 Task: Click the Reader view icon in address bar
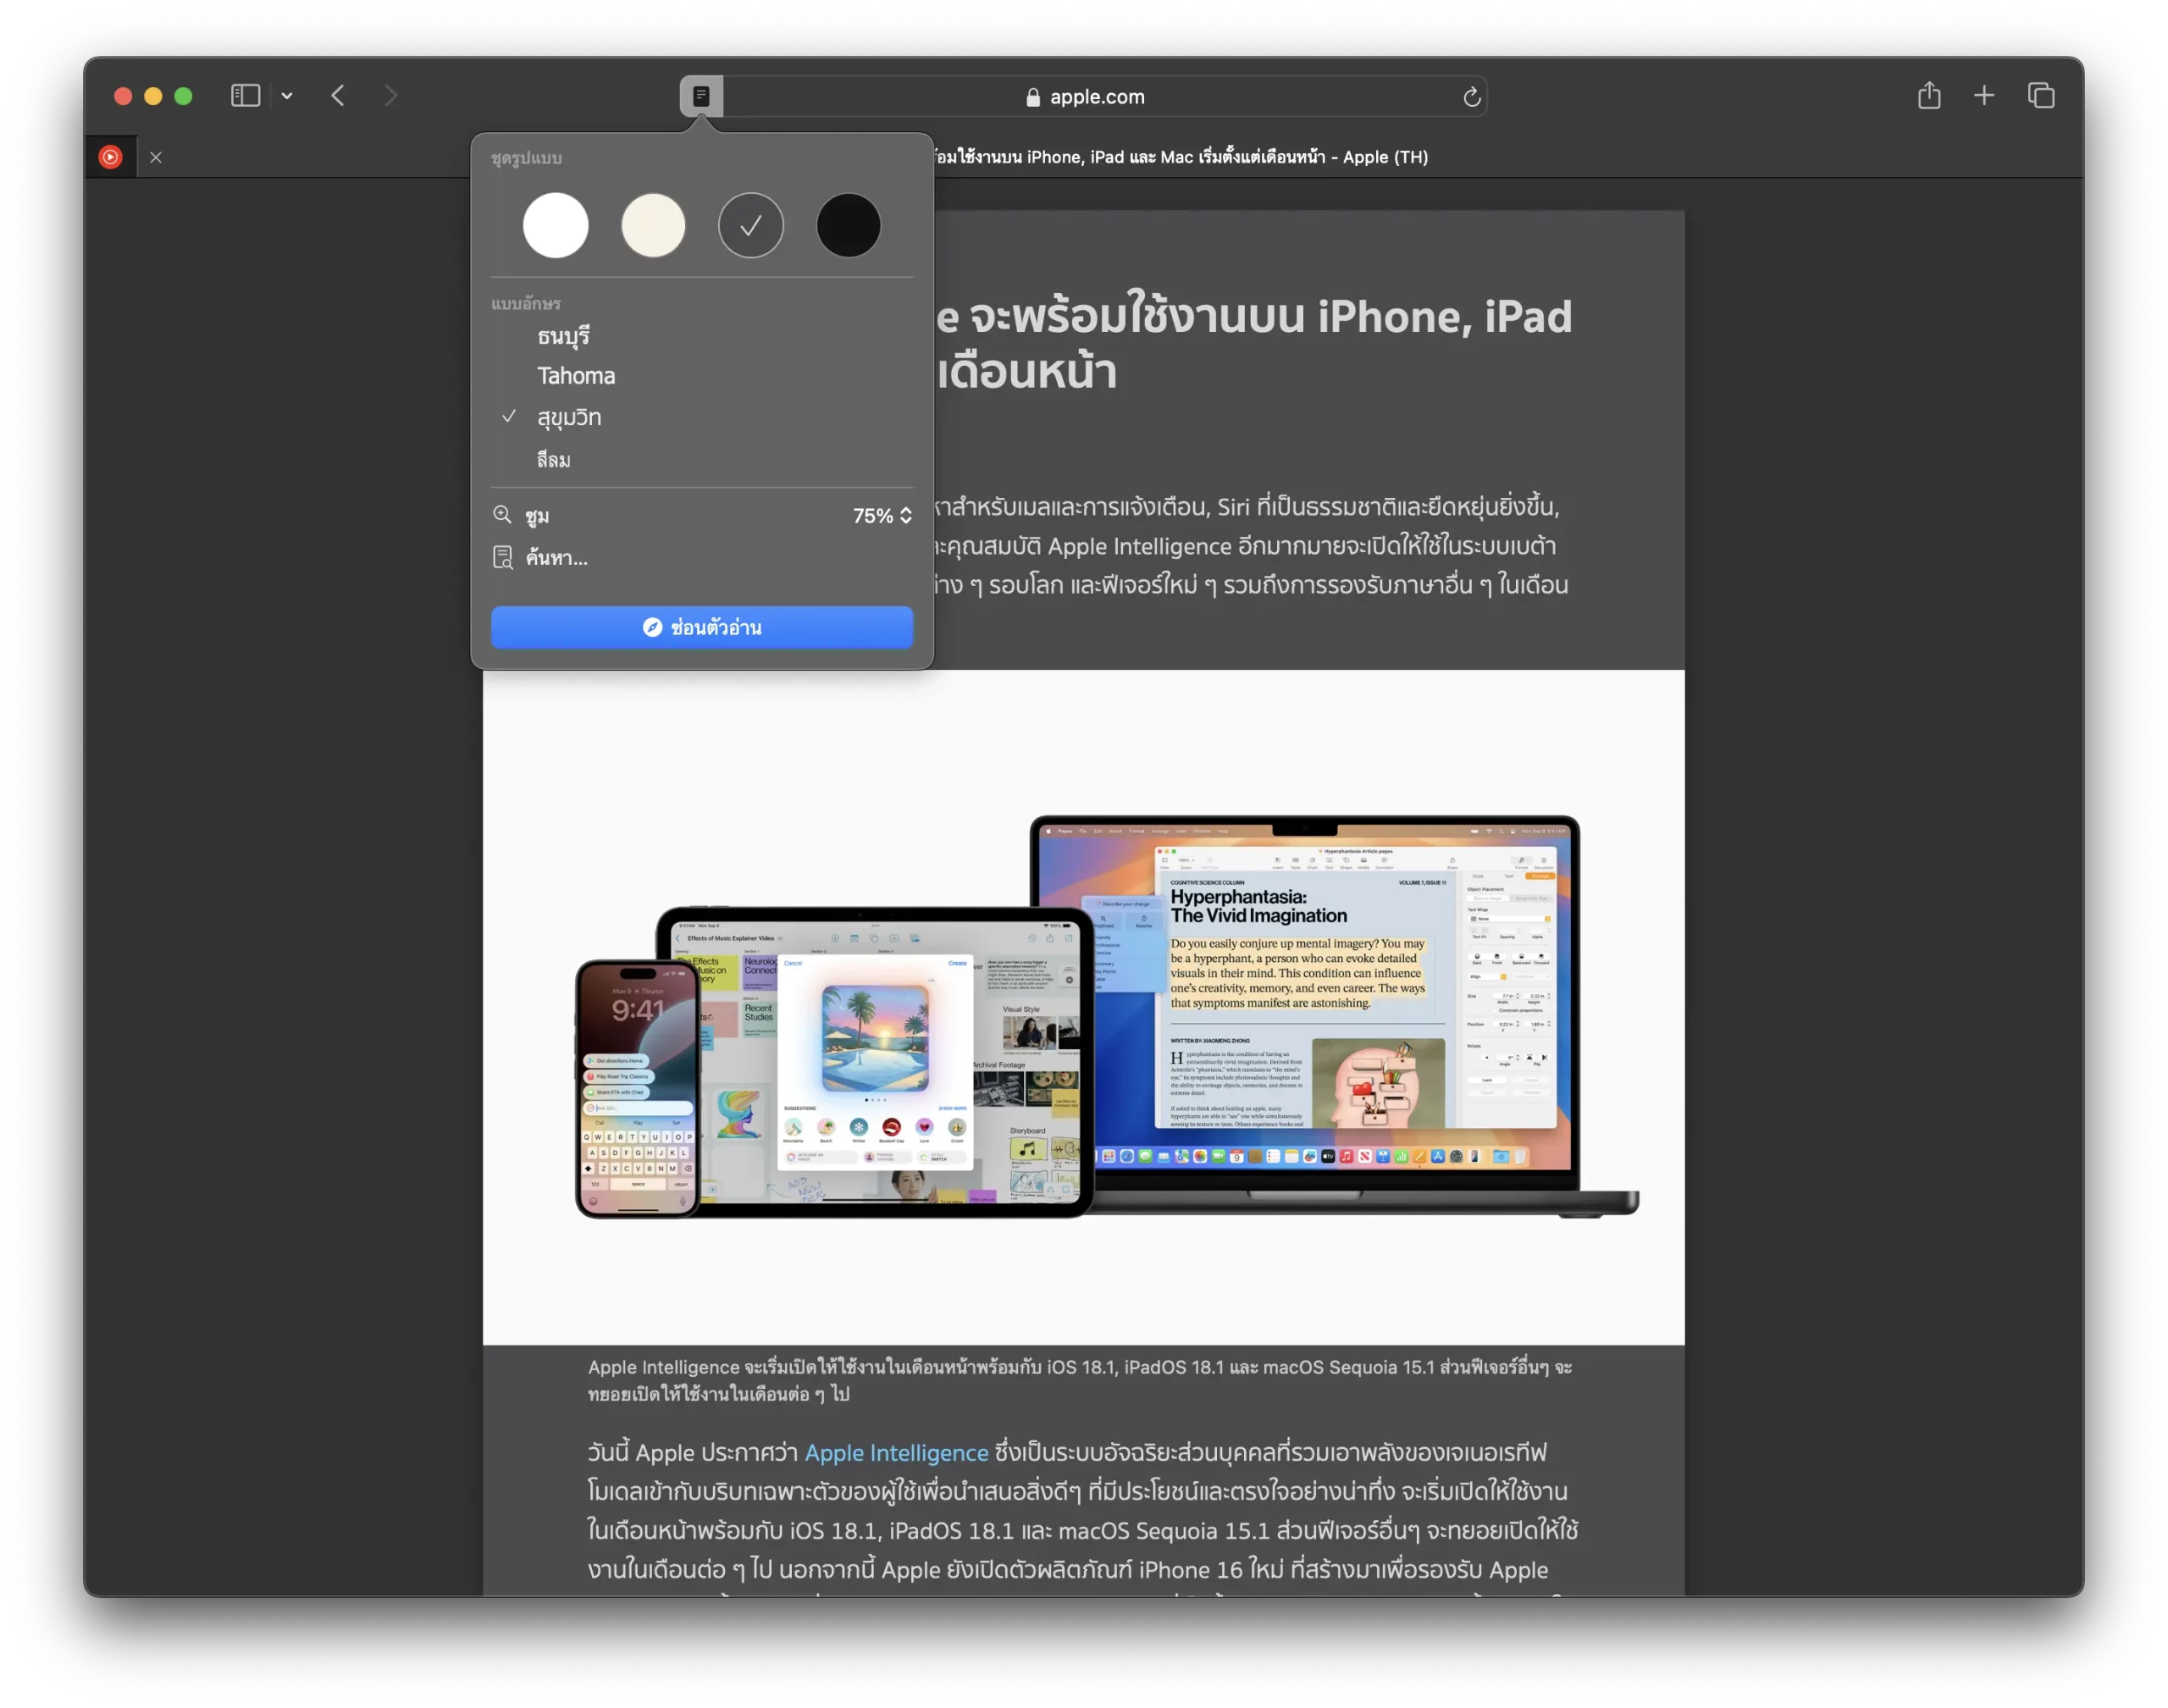(701, 96)
